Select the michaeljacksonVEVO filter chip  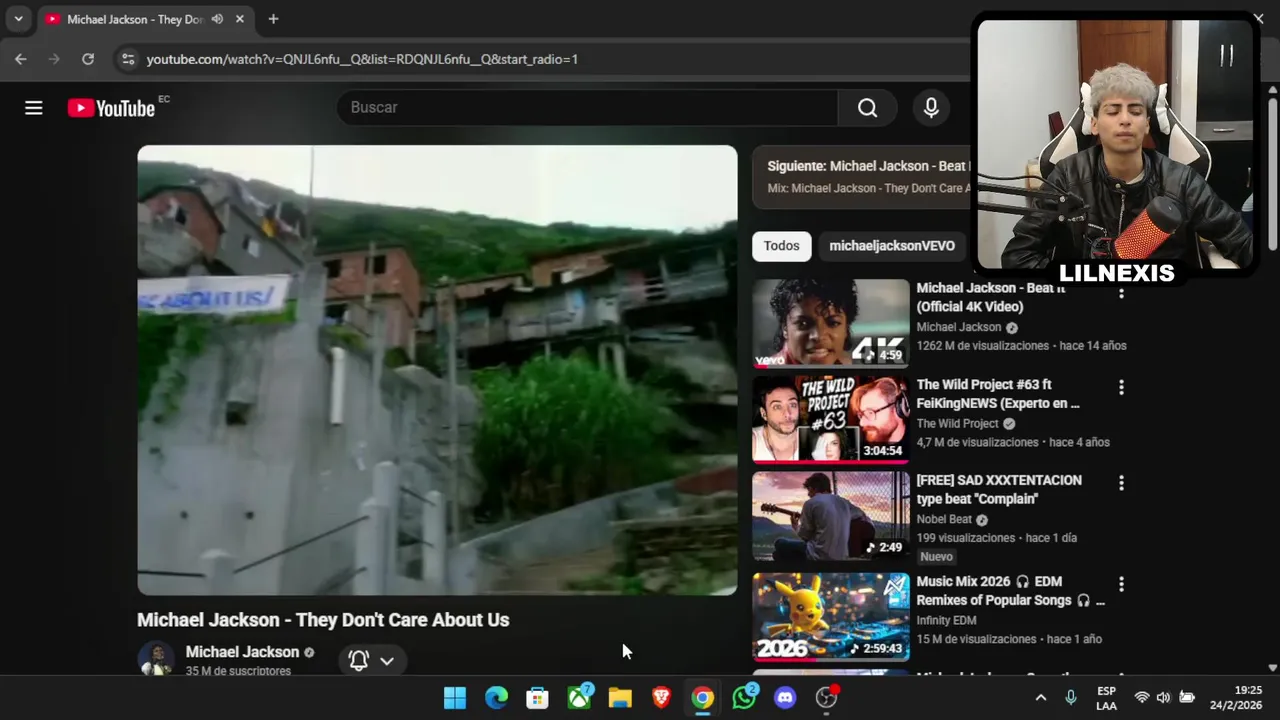892,246
